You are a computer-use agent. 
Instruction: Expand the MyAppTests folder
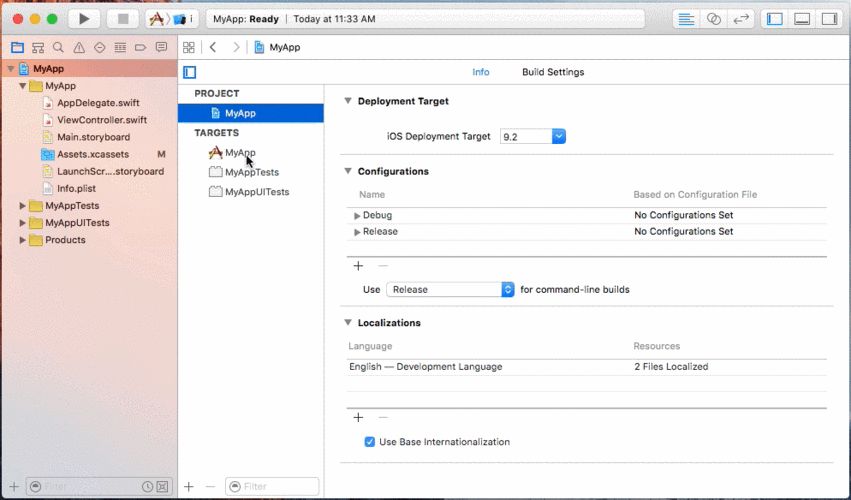tap(23, 206)
